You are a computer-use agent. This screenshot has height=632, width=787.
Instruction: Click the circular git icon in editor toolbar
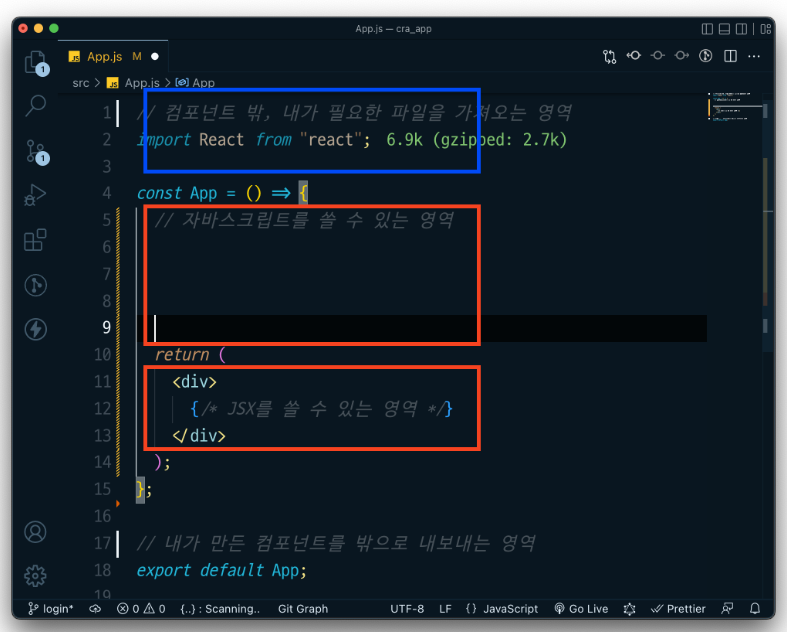pos(706,56)
